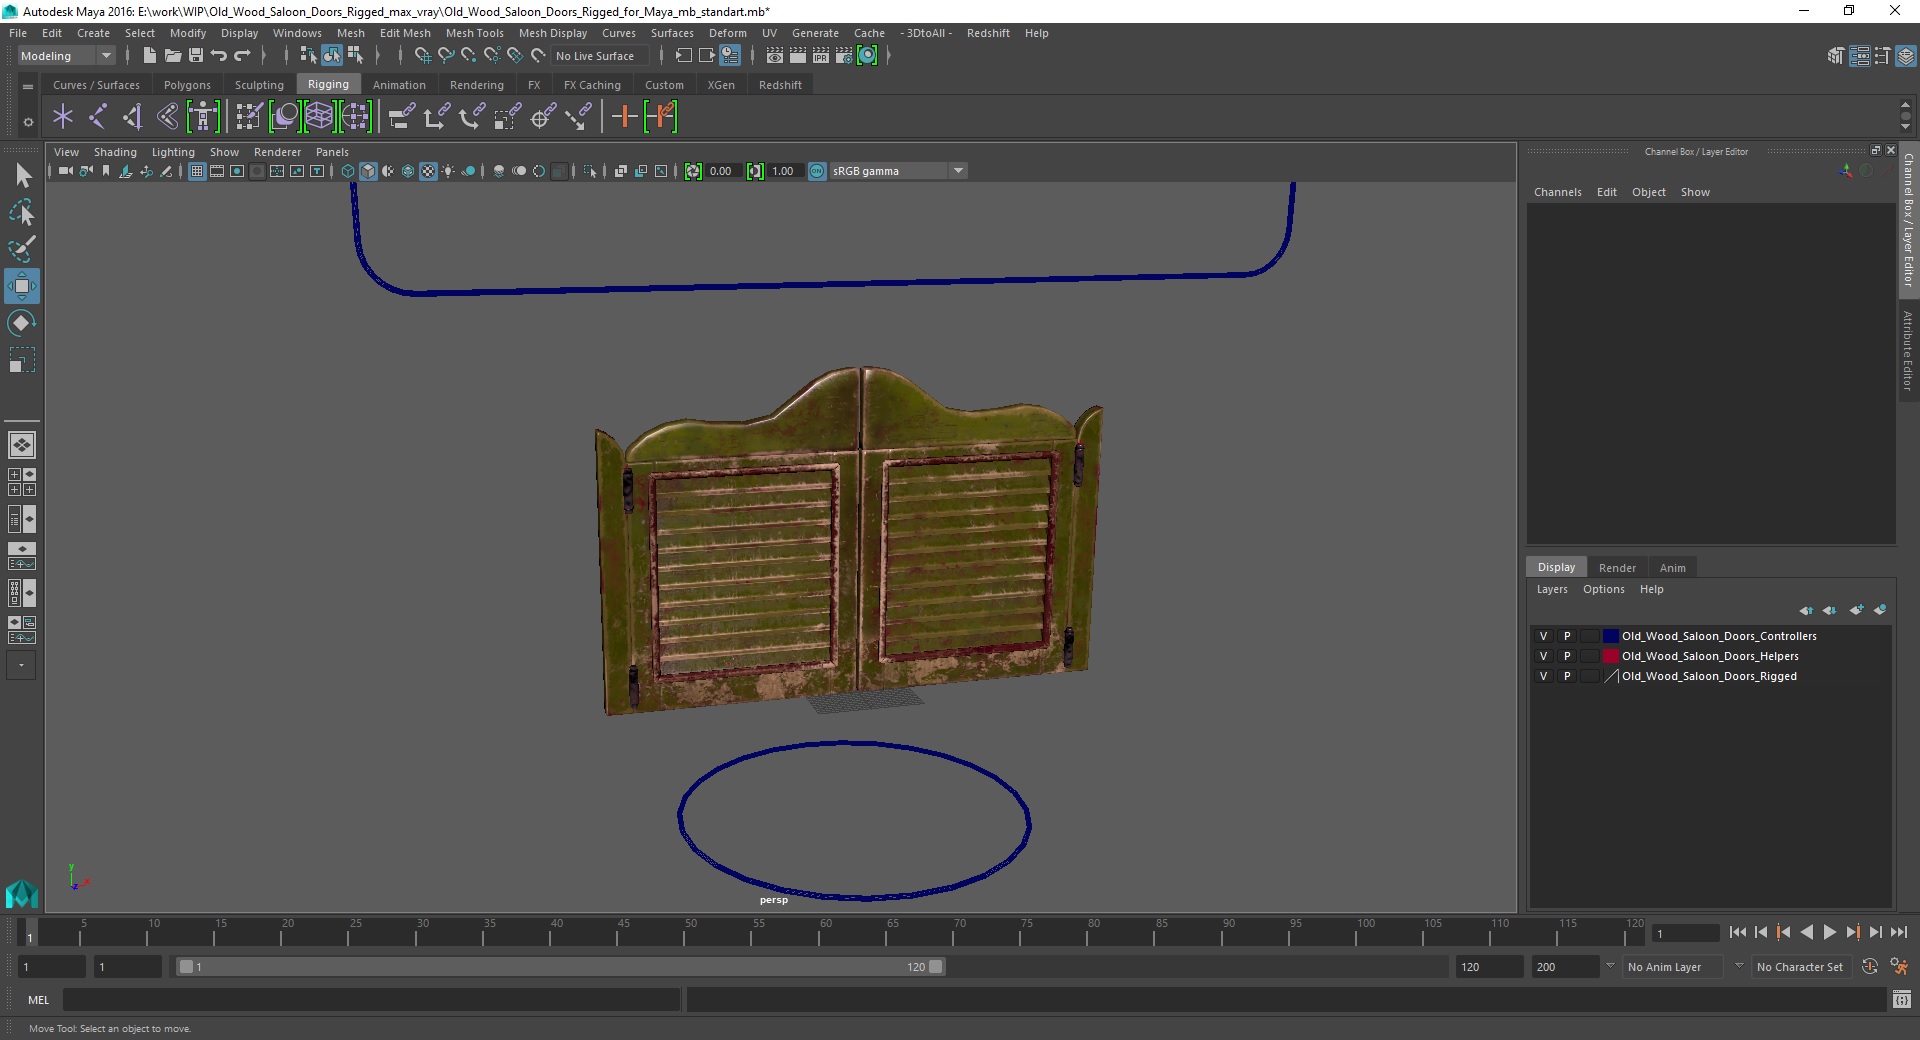
Task: Go to the start of playback range
Action: [1738, 932]
